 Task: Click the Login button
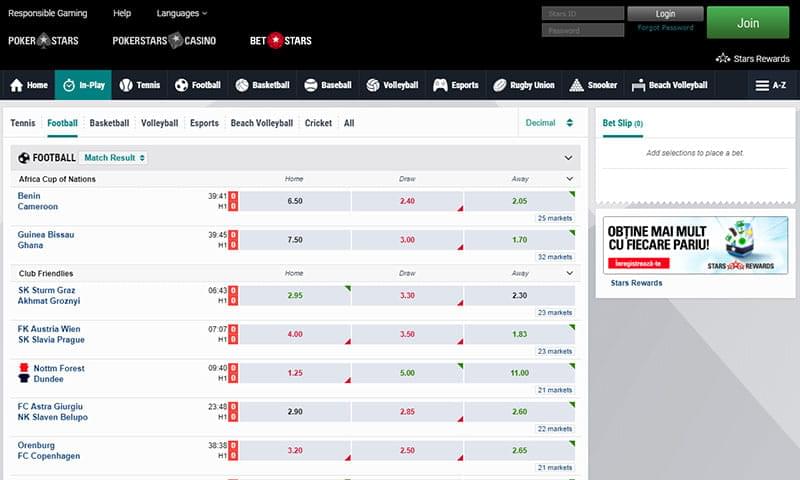pos(665,14)
